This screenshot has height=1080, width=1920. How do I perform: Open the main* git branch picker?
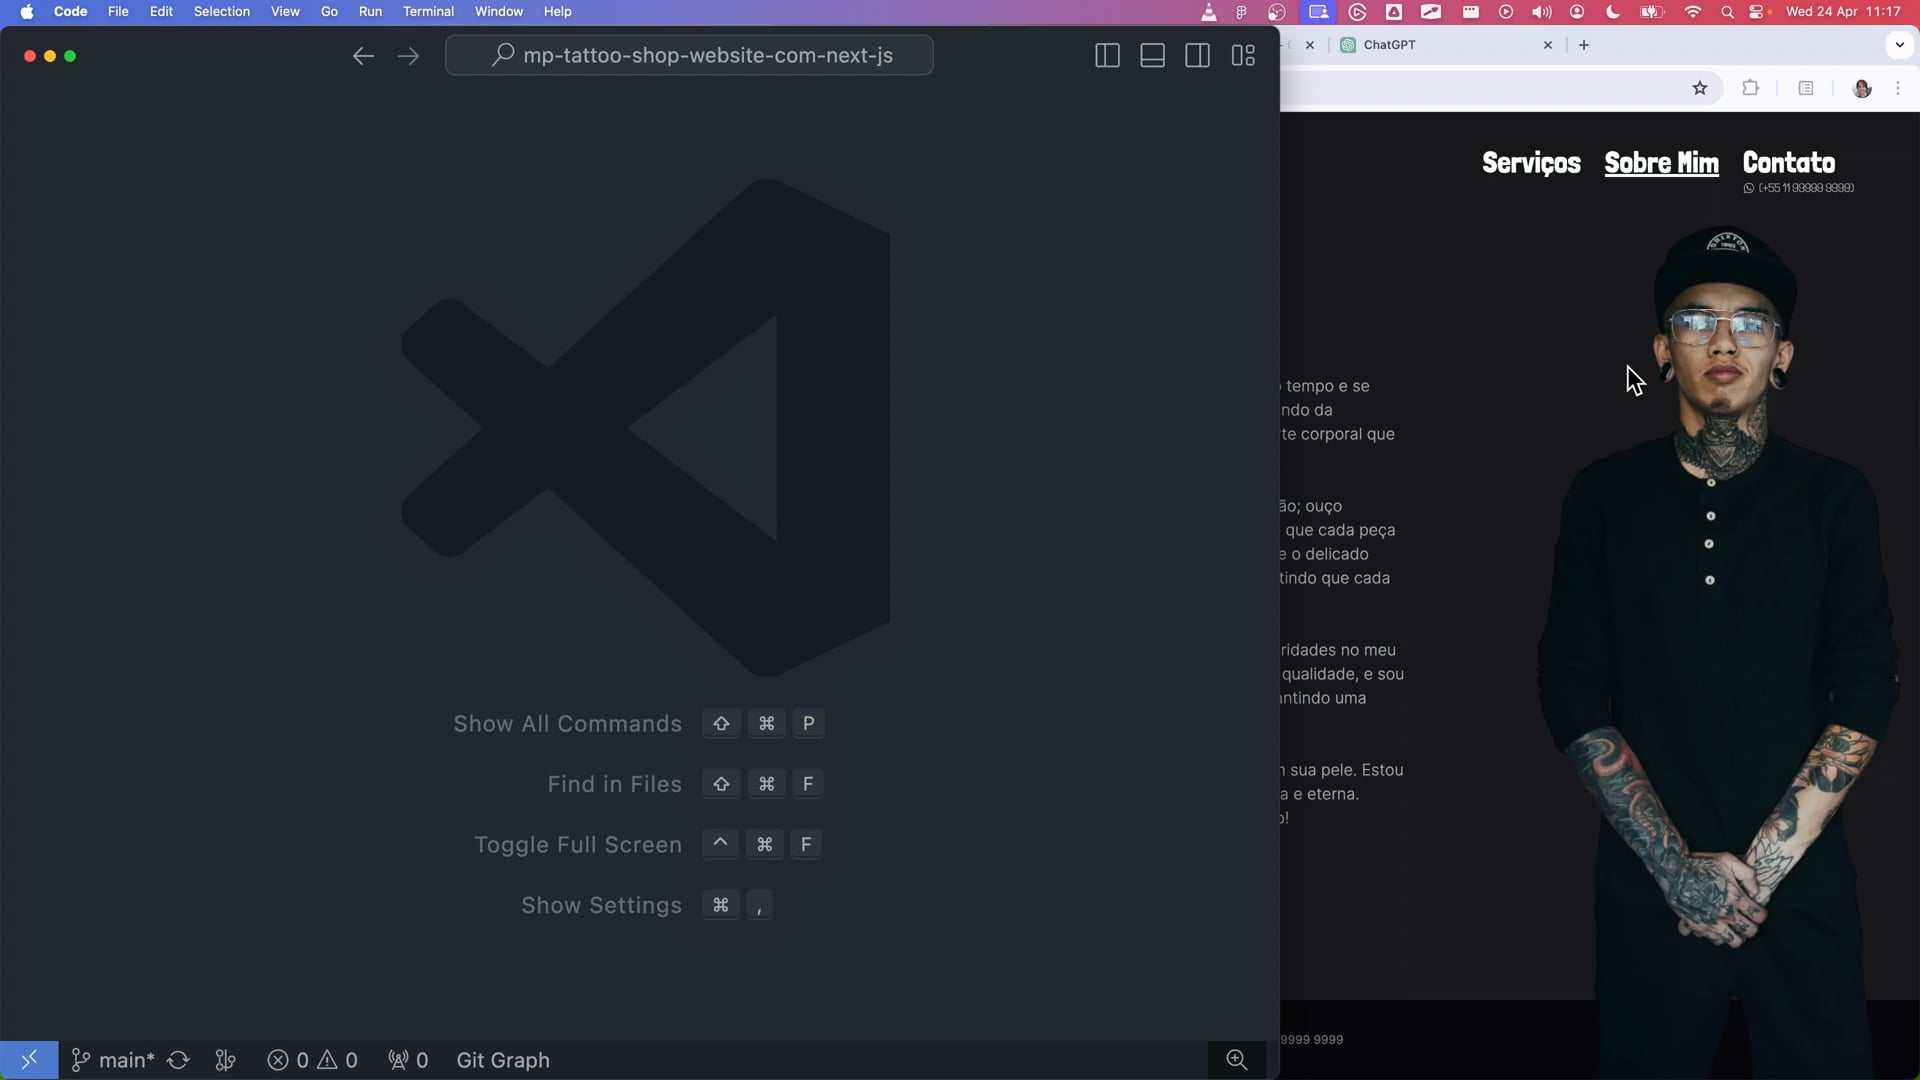pos(113,1060)
